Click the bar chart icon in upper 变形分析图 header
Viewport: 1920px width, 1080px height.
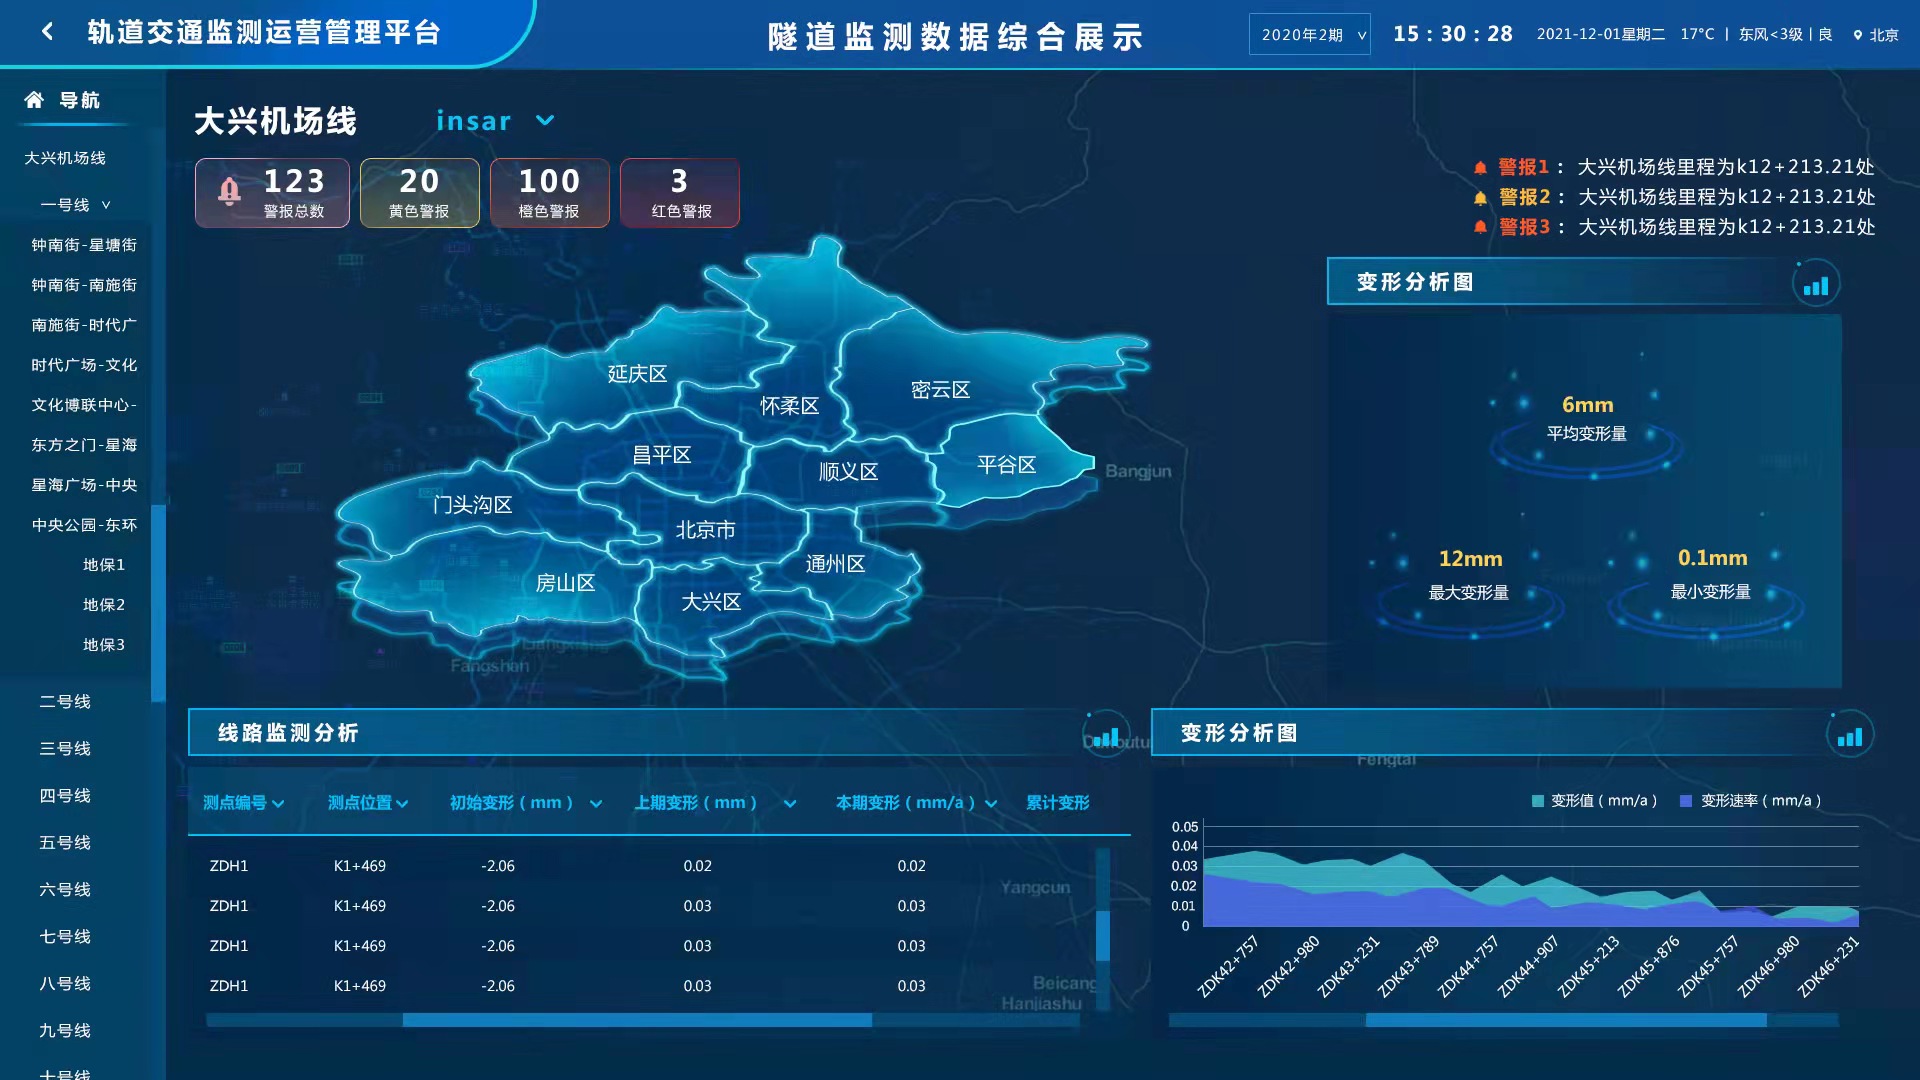click(x=1815, y=285)
